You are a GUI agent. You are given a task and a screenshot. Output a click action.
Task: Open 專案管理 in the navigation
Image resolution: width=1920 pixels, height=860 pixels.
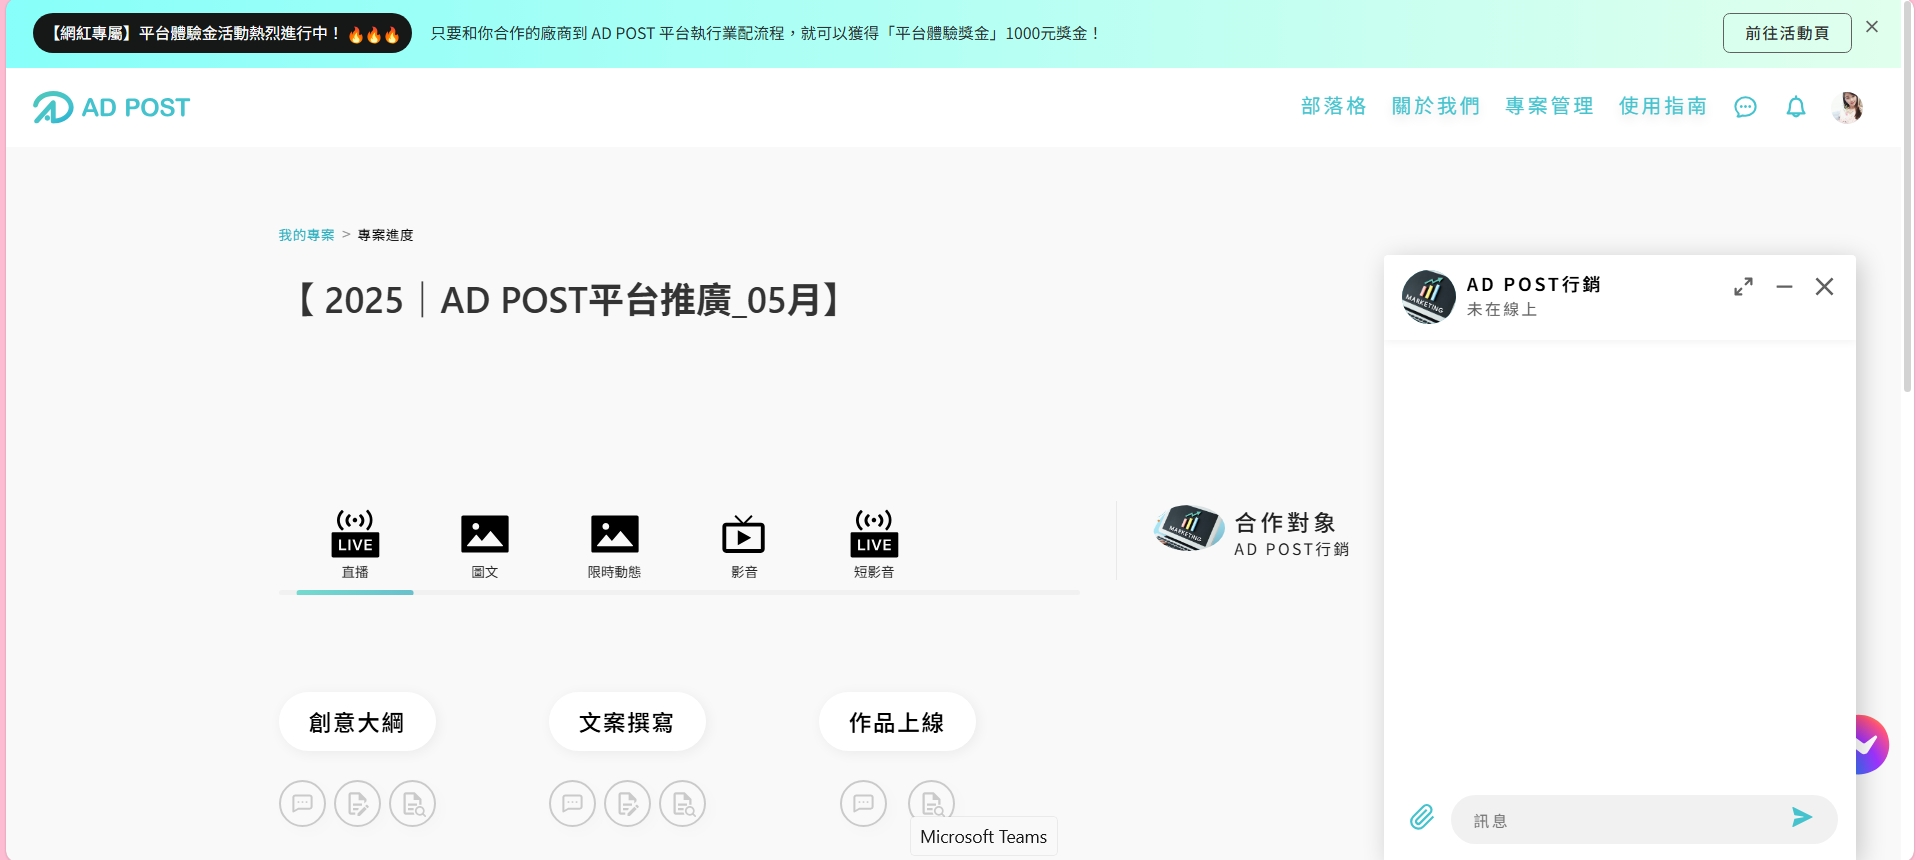point(1549,106)
